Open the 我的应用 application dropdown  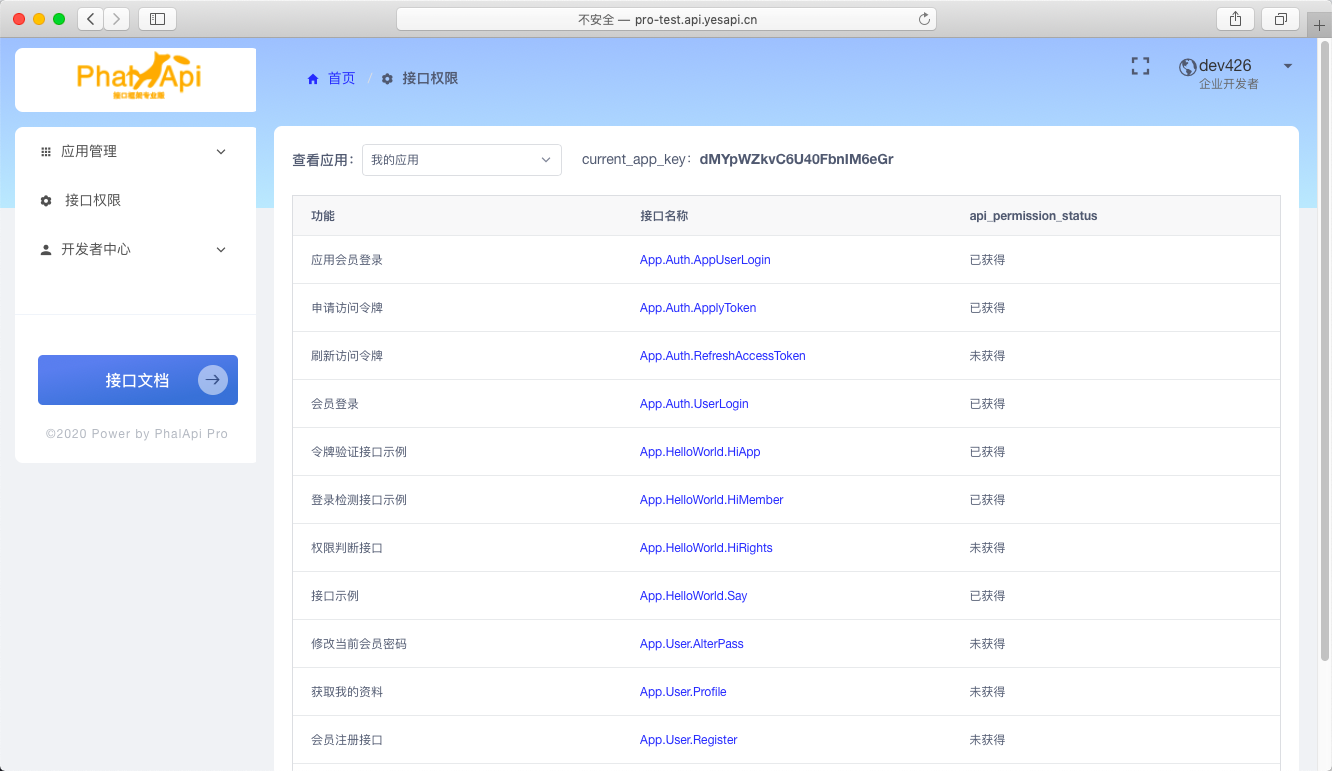461,160
